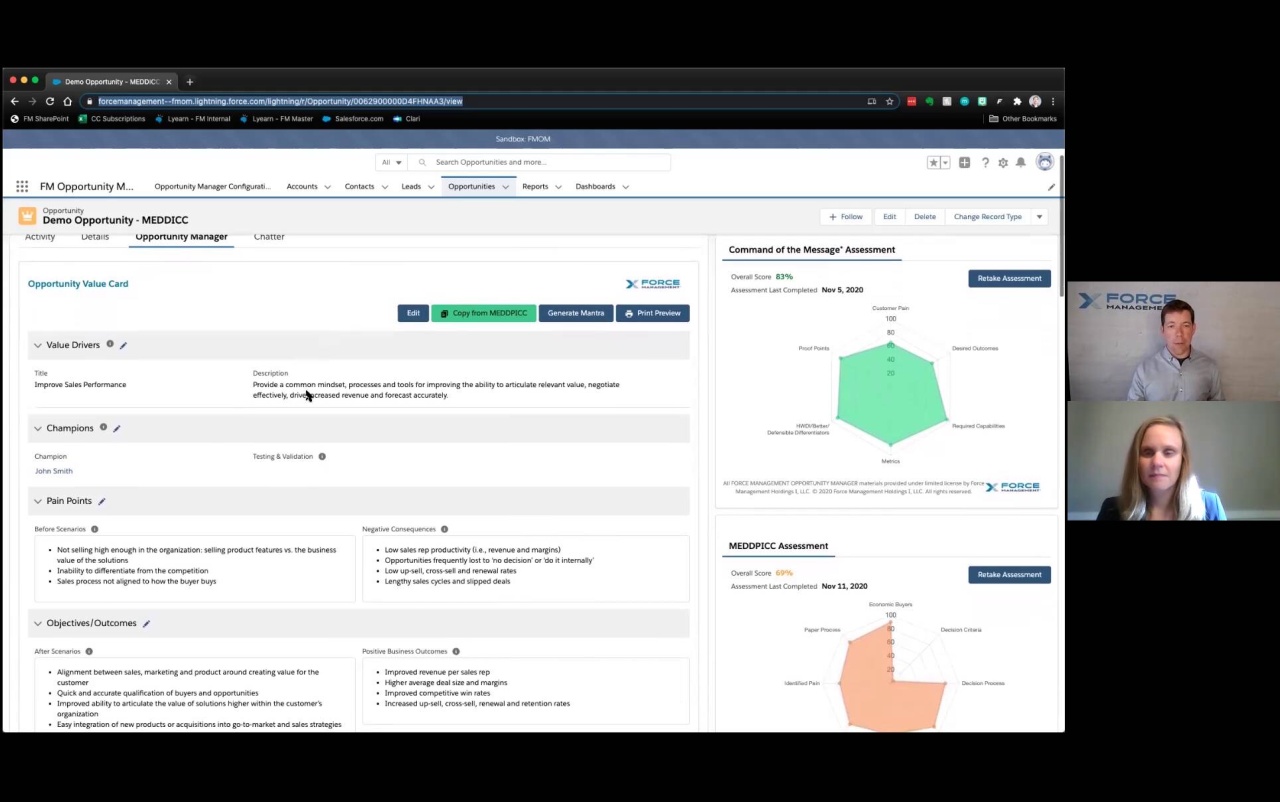This screenshot has width=1280, height=802.
Task: Open Salesforce Help question mark icon
Action: point(985,162)
